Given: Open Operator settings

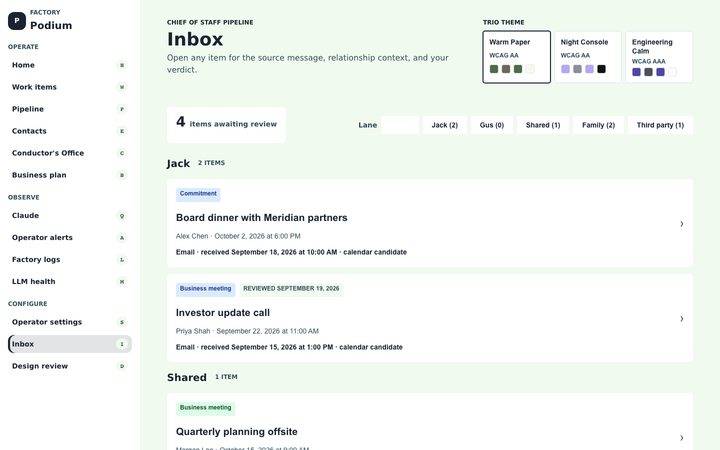Looking at the screenshot, I should (69, 322).
